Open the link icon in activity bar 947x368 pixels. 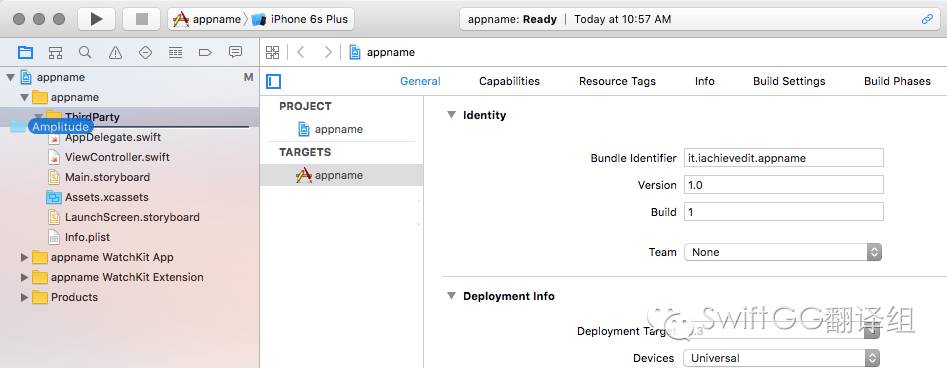[x=927, y=19]
